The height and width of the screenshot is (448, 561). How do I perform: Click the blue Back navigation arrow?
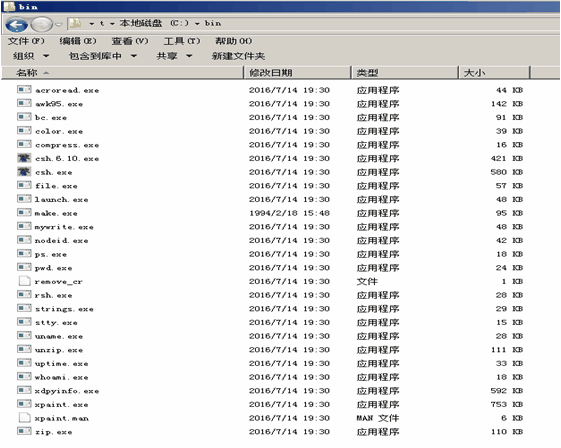pyautogui.click(x=16, y=25)
